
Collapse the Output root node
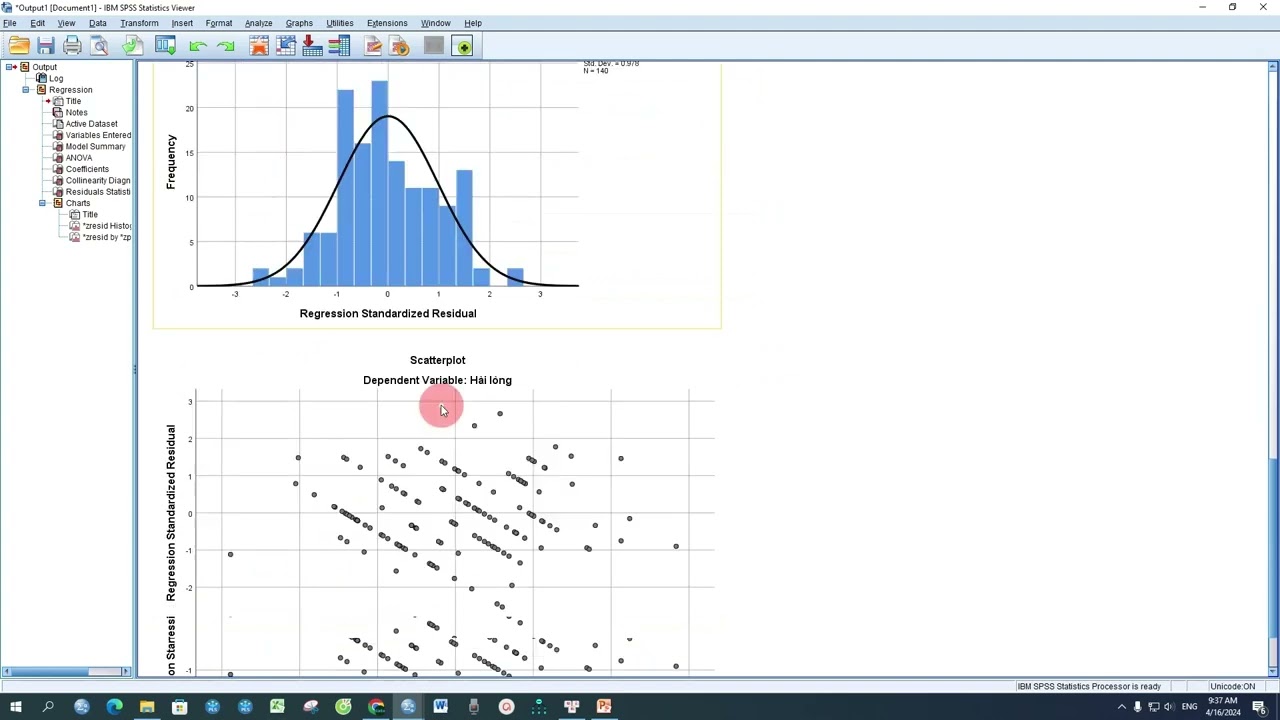coord(10,67)
